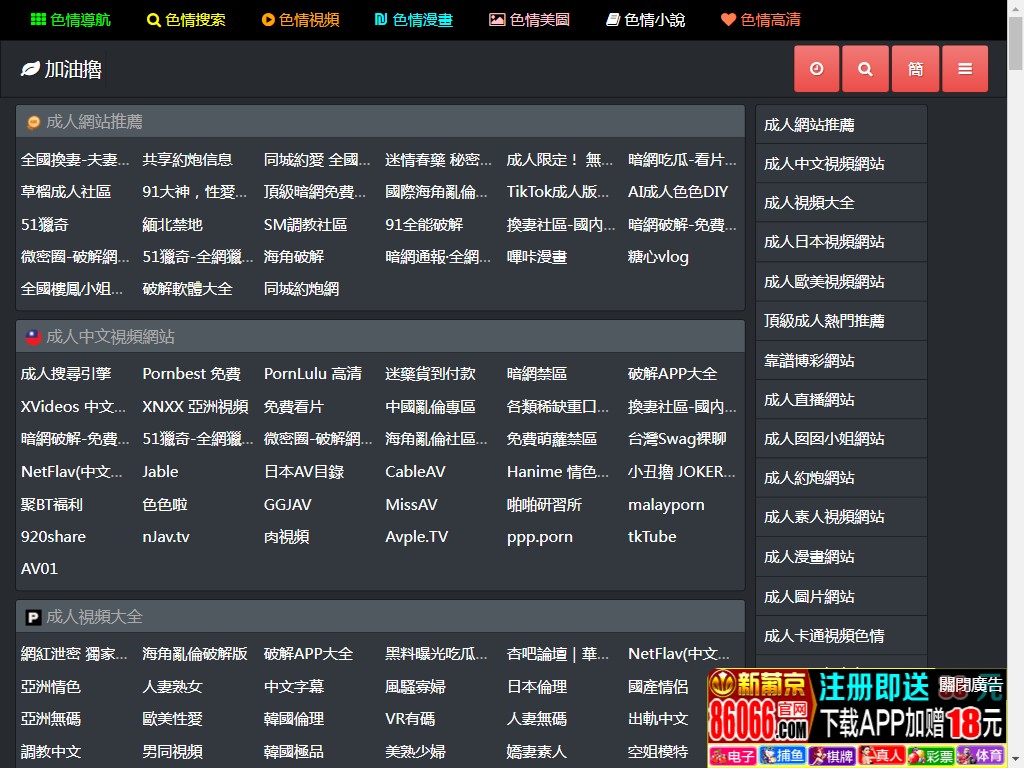This screenshot has height=768, width=1024.
Task: Open the Avple.TV link
Action: tap(417, 537)
